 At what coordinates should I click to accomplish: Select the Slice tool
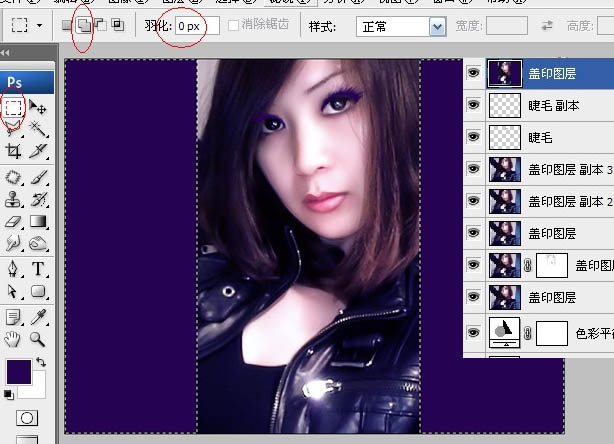(38, 150)
